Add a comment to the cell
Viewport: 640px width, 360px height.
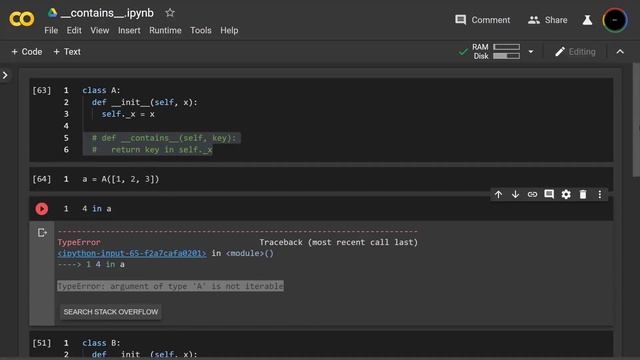[x=549, y=194]
